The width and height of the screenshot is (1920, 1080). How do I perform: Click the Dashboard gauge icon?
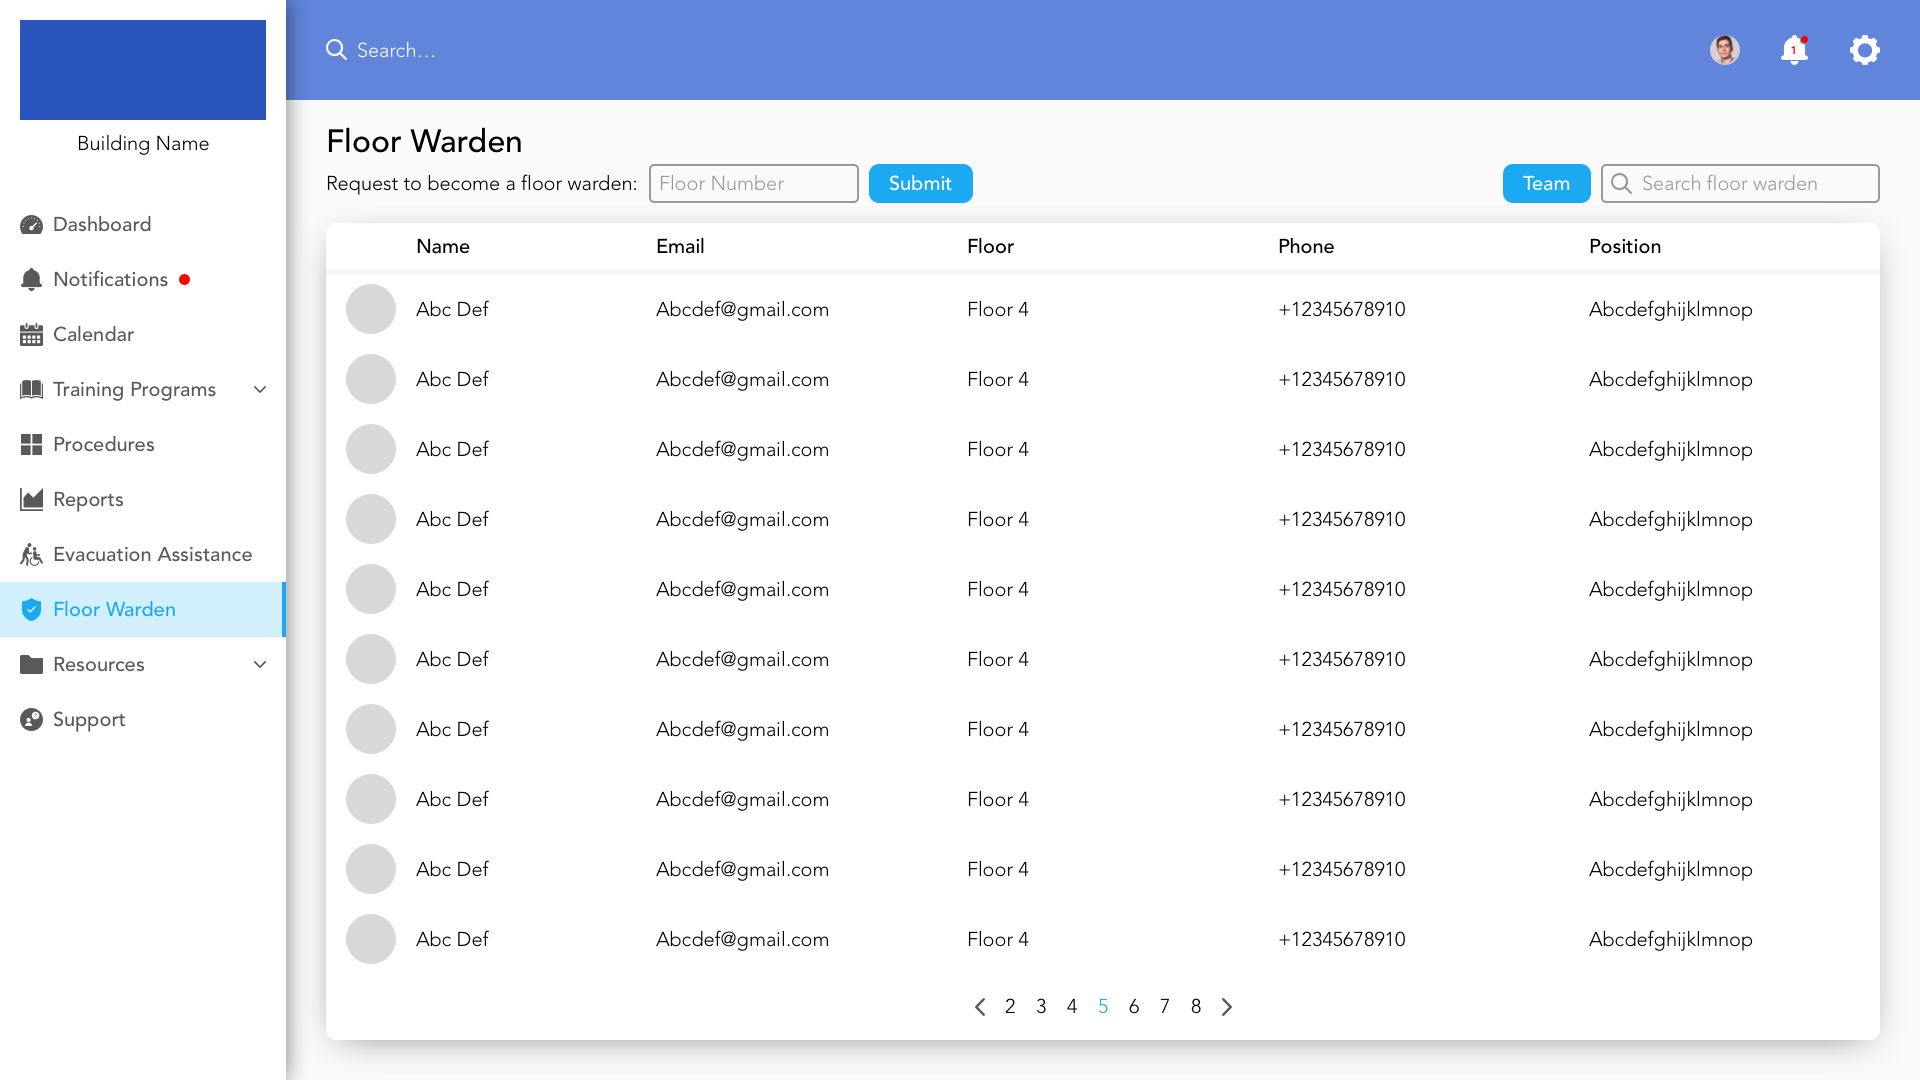click(x=31, y=225)
